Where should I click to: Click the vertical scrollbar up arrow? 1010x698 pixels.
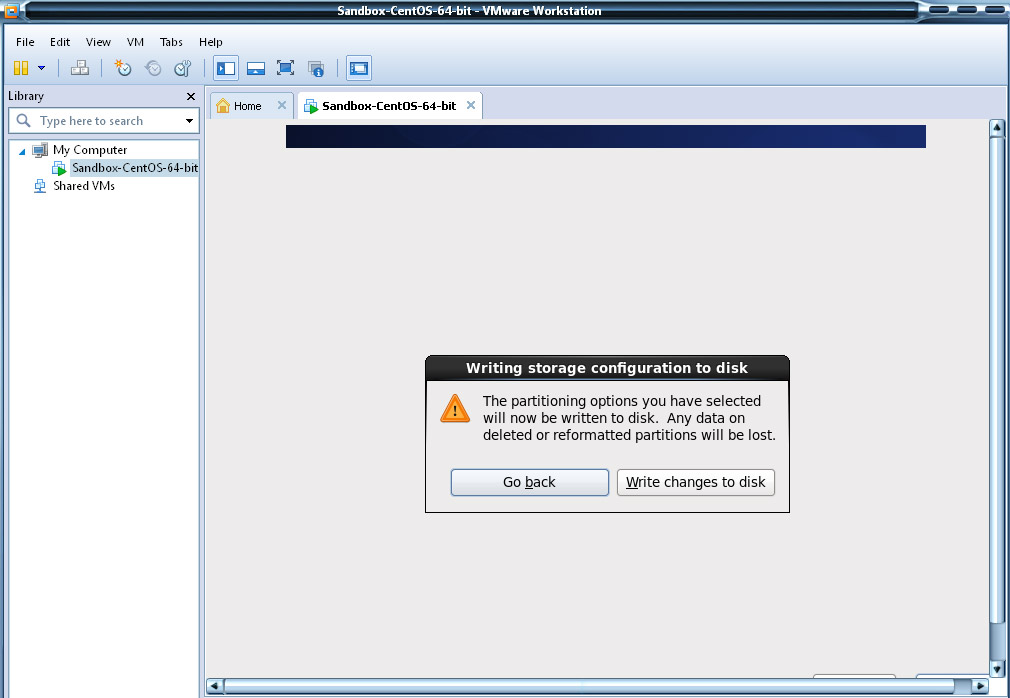tap(996, 127)
